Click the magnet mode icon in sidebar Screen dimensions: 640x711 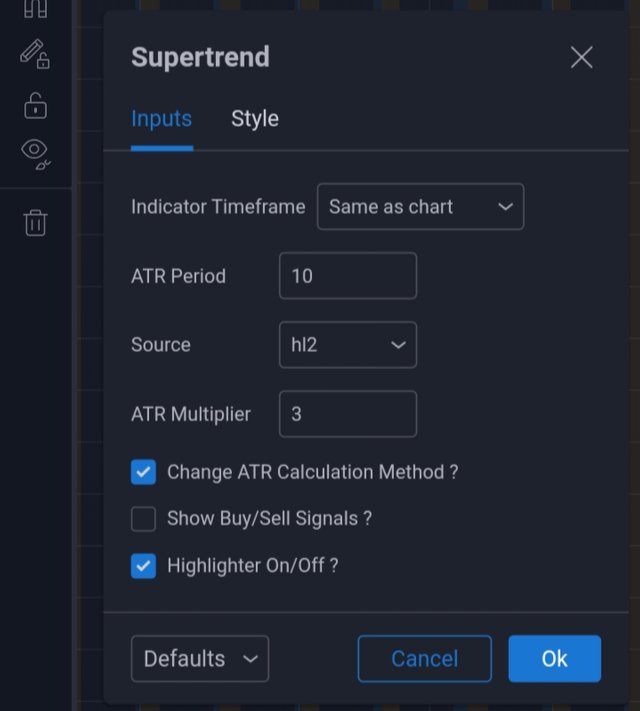[35, 8]
